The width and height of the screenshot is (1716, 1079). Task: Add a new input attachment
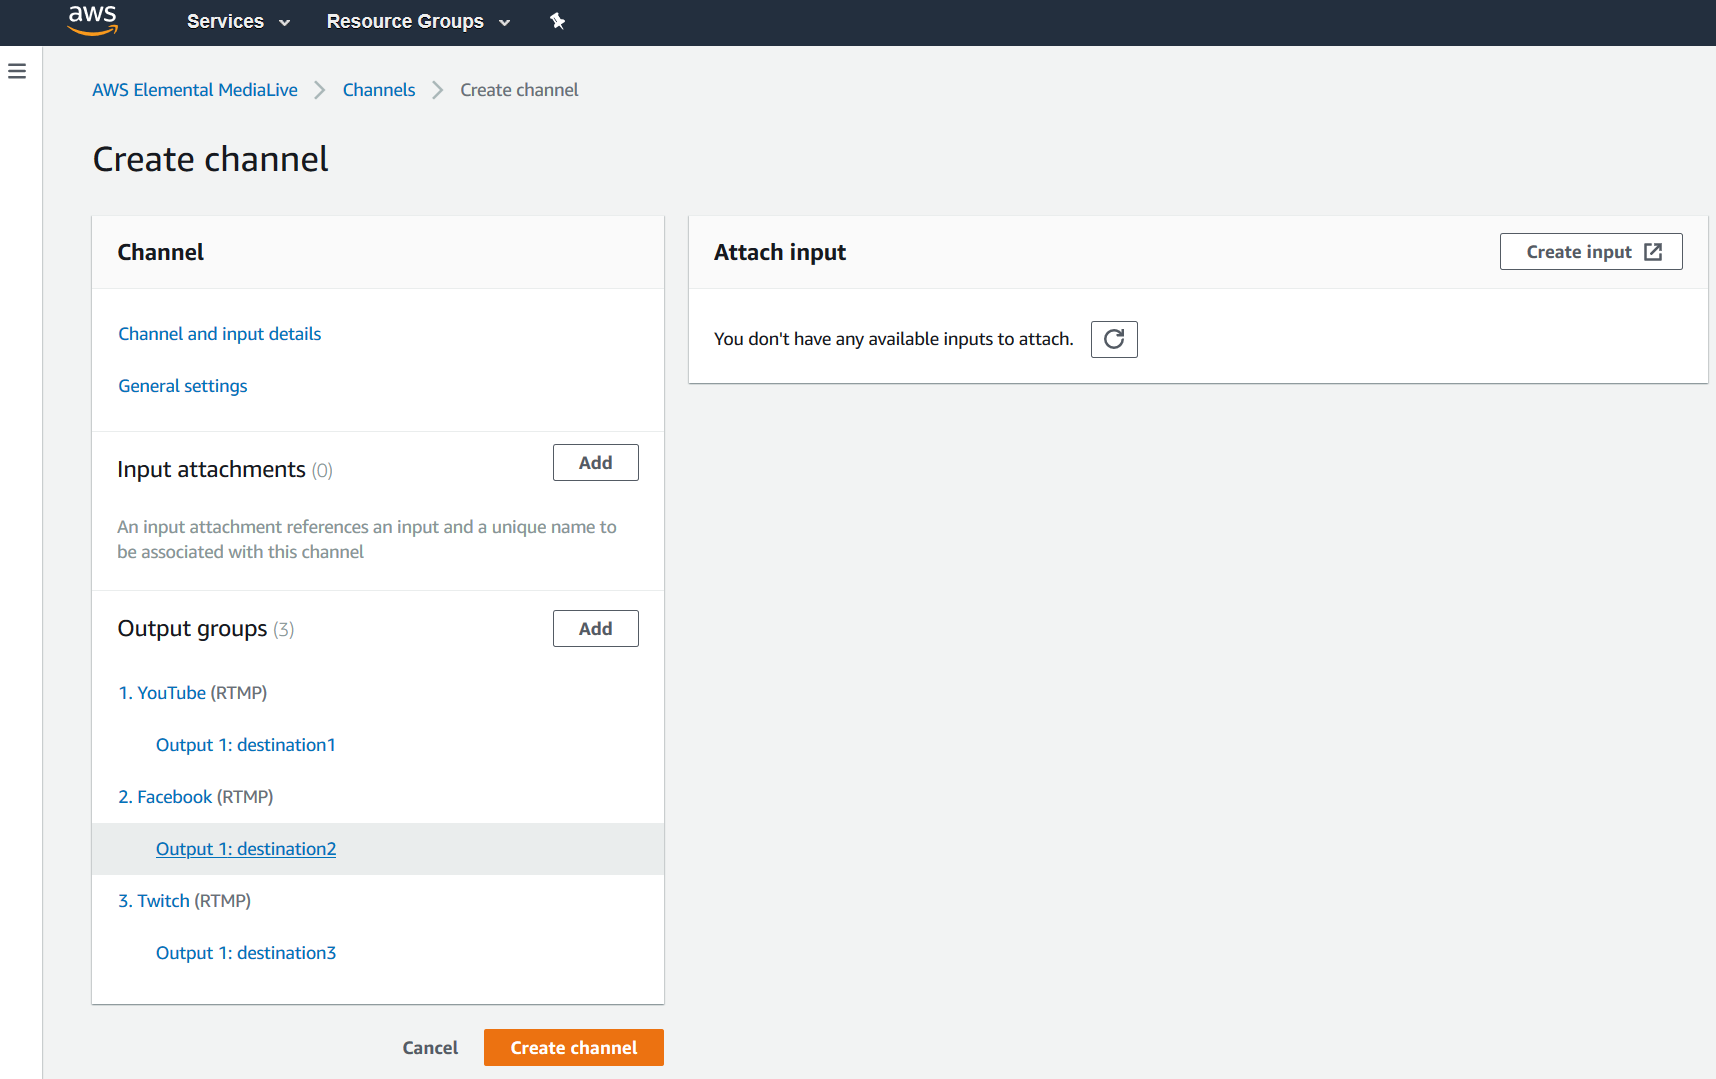596,463
